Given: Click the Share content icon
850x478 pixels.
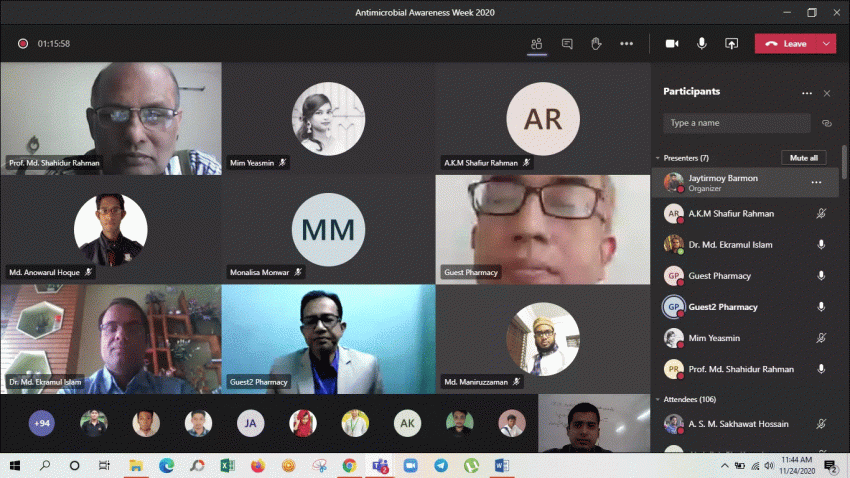Looking at the screenshot, I should tap(731, 44).
